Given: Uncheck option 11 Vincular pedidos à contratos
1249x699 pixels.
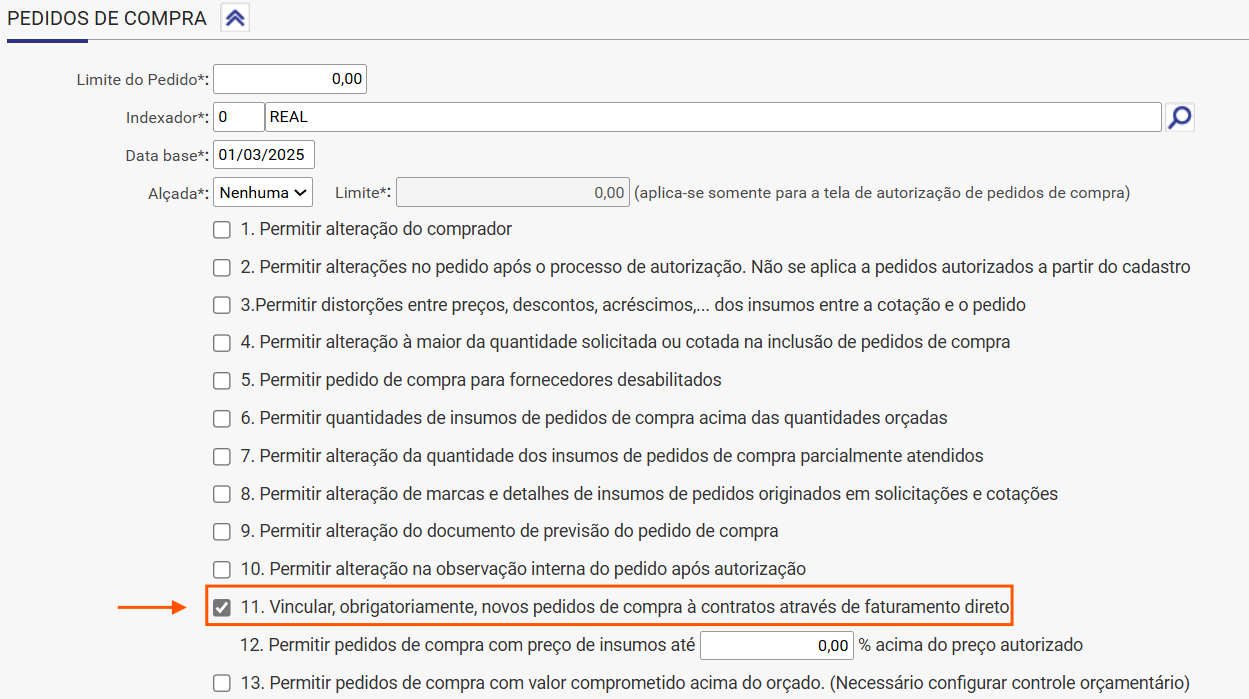Looking at the screenshot, I should [222, 607].
